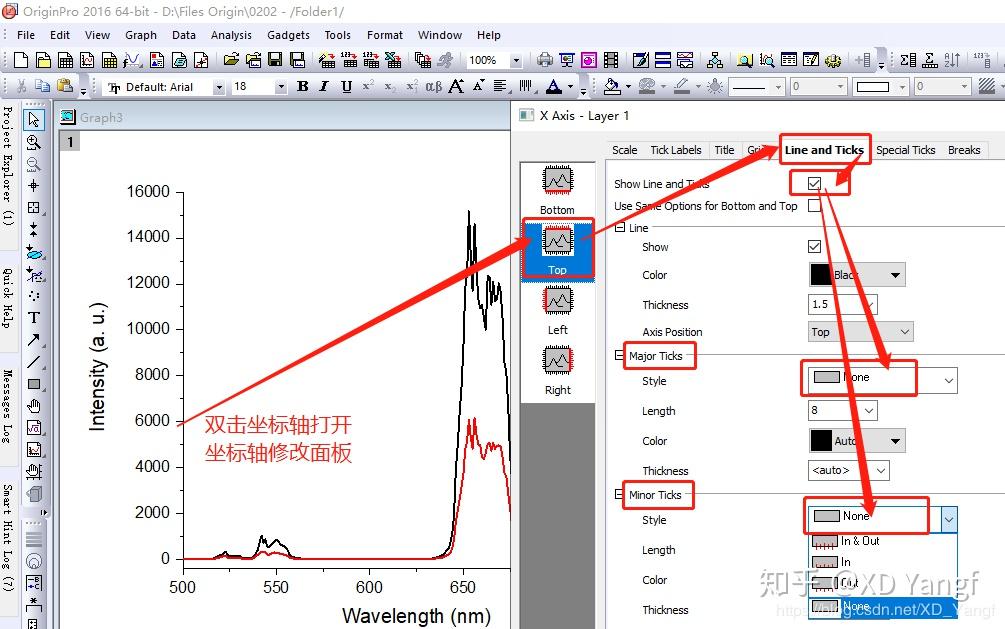The width and height of the screenshot is (1005, 629).
Task: Switch to the Special Ticks tab
Action: click(905, 150)
